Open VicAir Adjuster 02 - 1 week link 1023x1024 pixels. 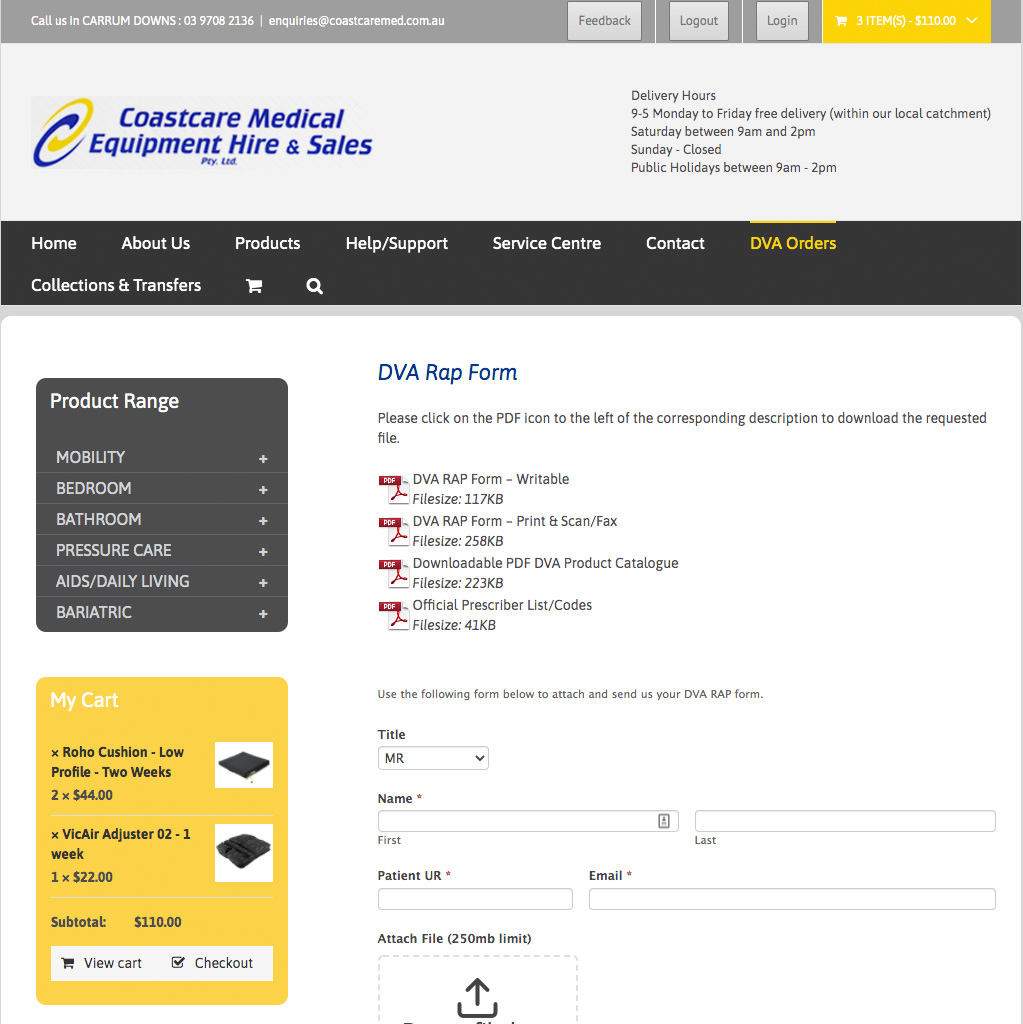click(121, 844)
